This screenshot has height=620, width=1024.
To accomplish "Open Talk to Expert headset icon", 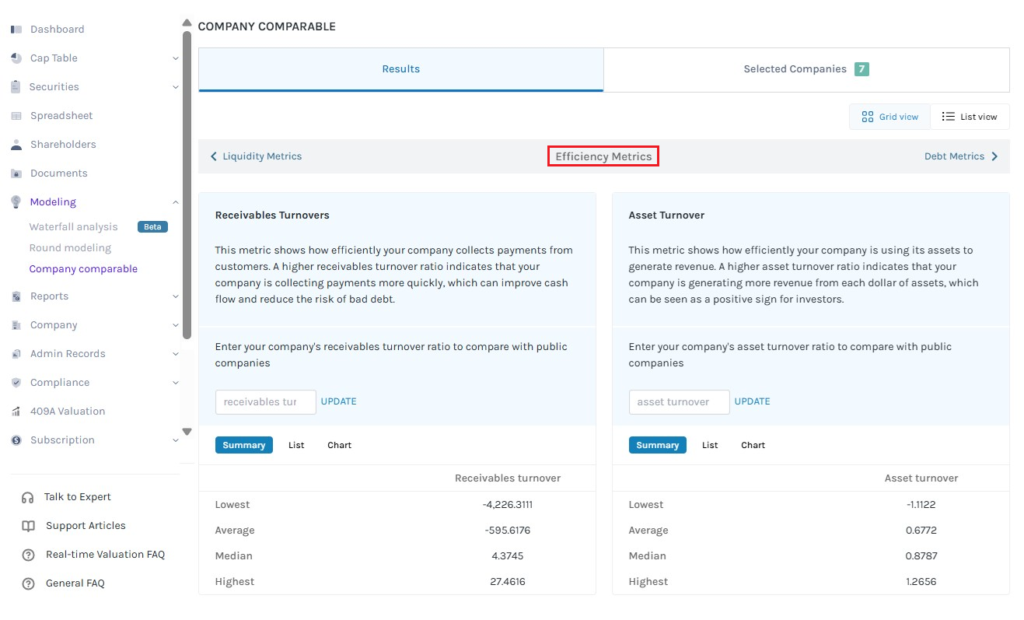I will pos(27,497).
